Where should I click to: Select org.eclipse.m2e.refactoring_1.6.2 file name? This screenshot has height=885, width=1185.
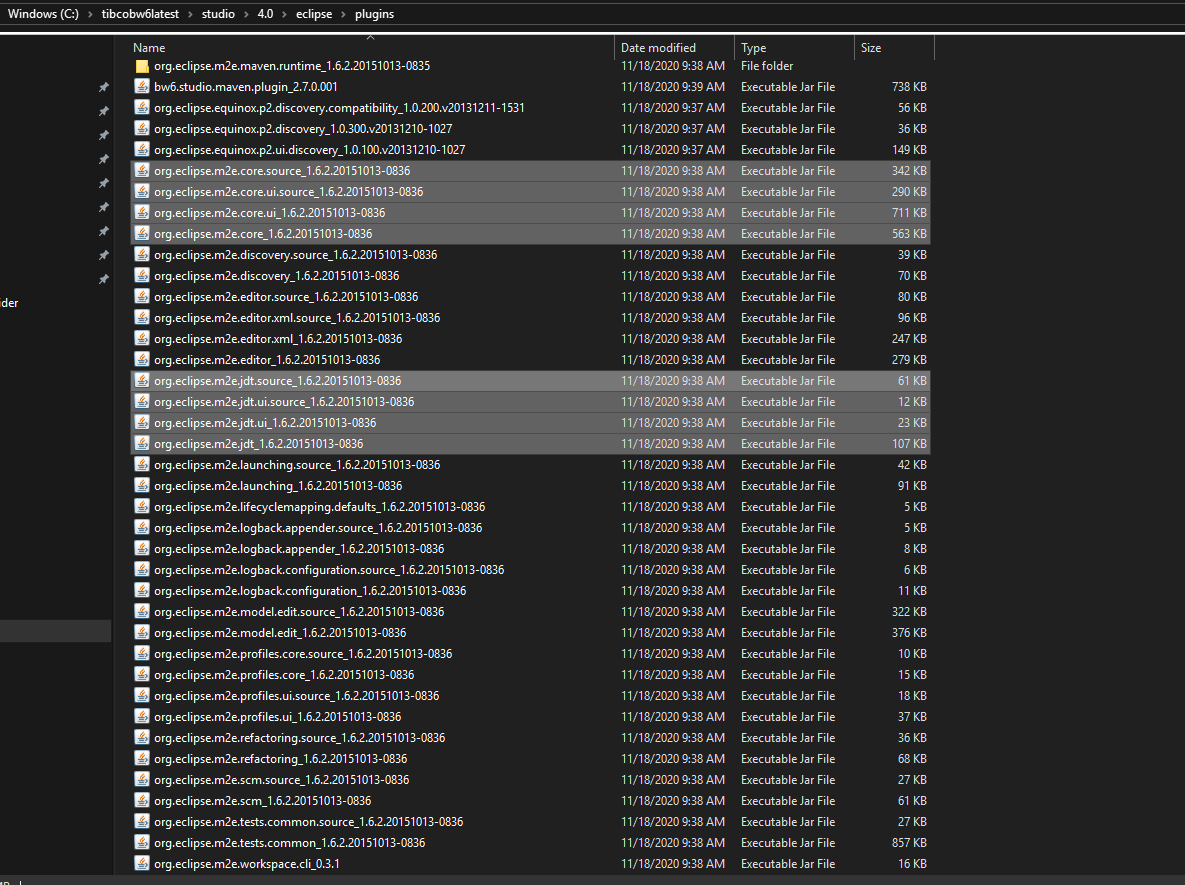tap(280, 759)
